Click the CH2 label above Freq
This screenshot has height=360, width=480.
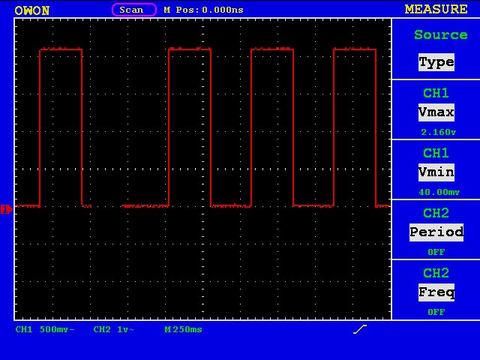point(436,273)
